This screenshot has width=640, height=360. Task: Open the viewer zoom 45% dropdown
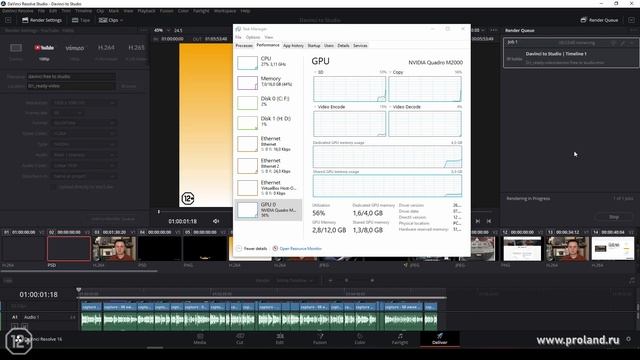coord(162,31)
